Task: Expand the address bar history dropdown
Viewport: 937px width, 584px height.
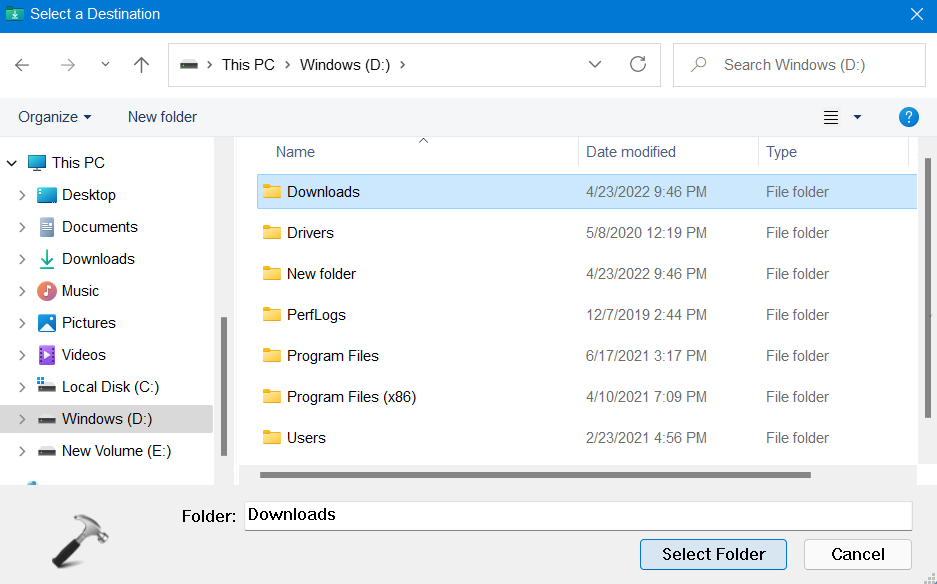Action: (595, 65)
